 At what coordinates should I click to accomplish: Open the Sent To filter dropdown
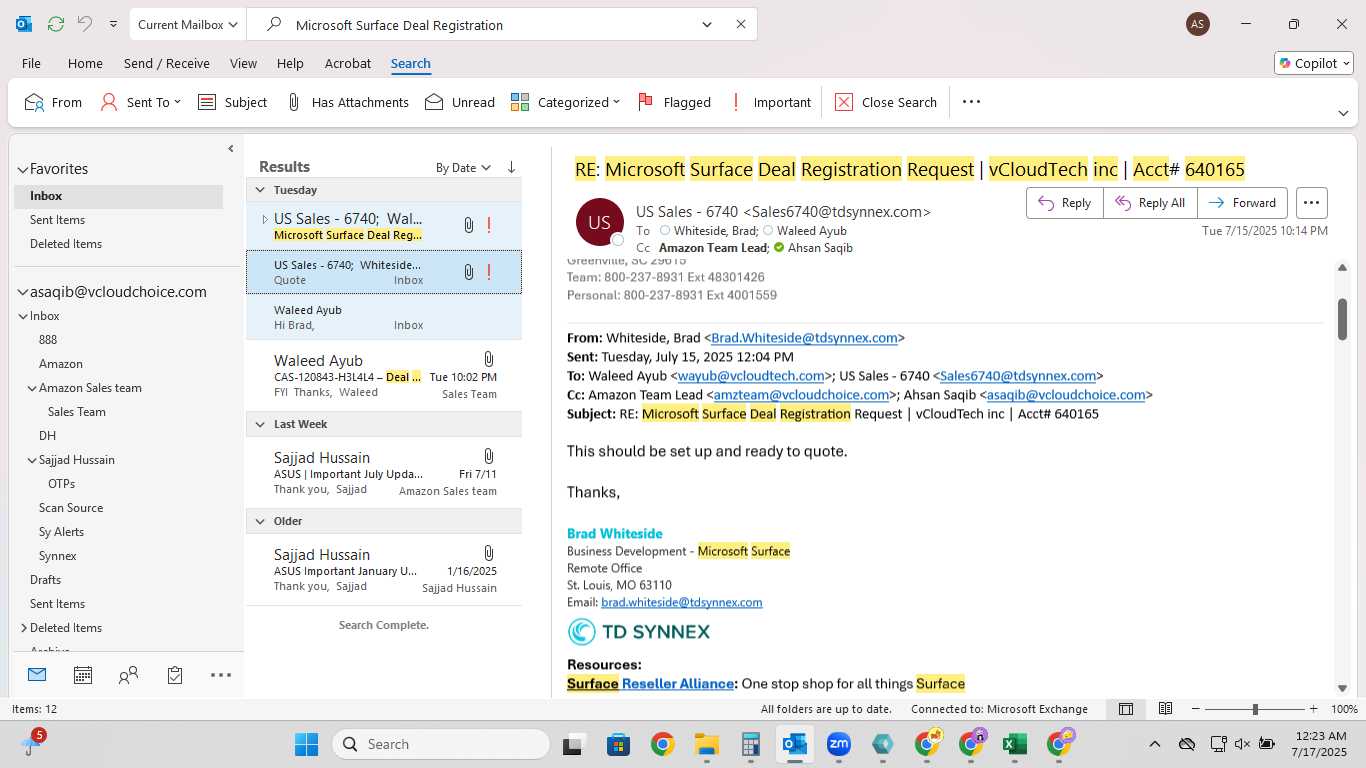coord(141,102)
